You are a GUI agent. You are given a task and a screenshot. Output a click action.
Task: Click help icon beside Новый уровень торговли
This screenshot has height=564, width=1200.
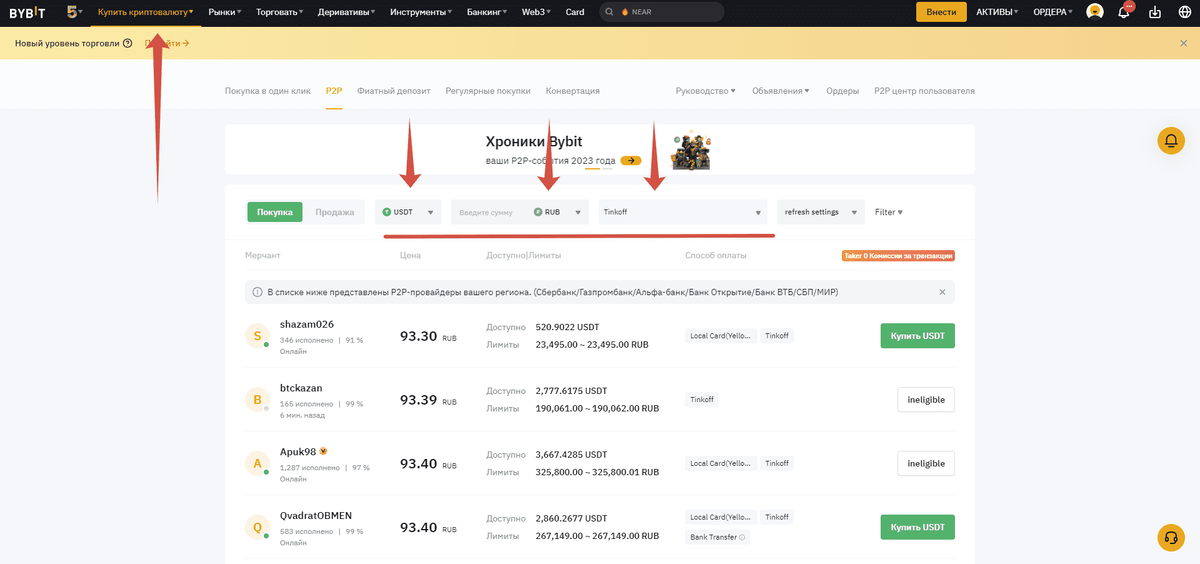(127, 44)
